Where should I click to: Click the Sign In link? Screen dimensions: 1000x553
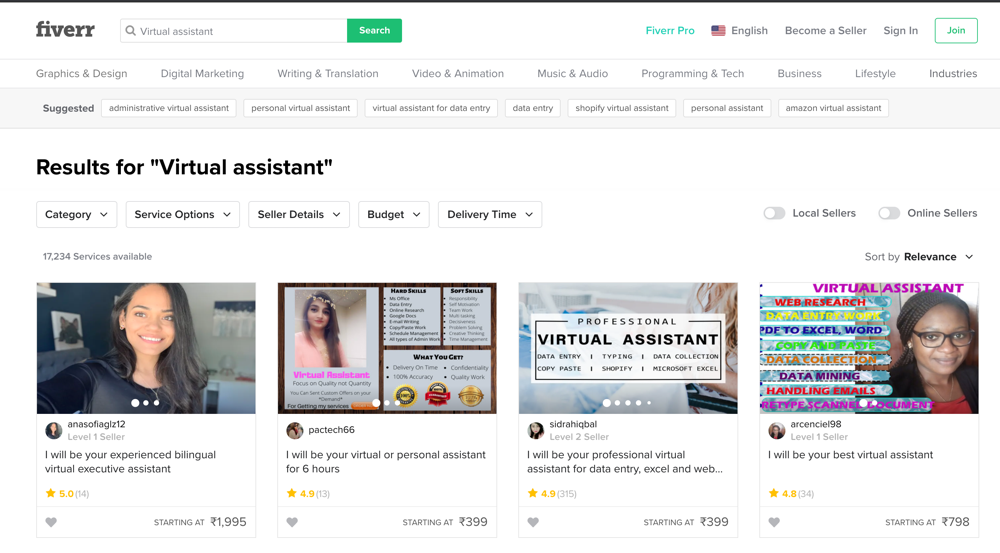coord(901,31)
